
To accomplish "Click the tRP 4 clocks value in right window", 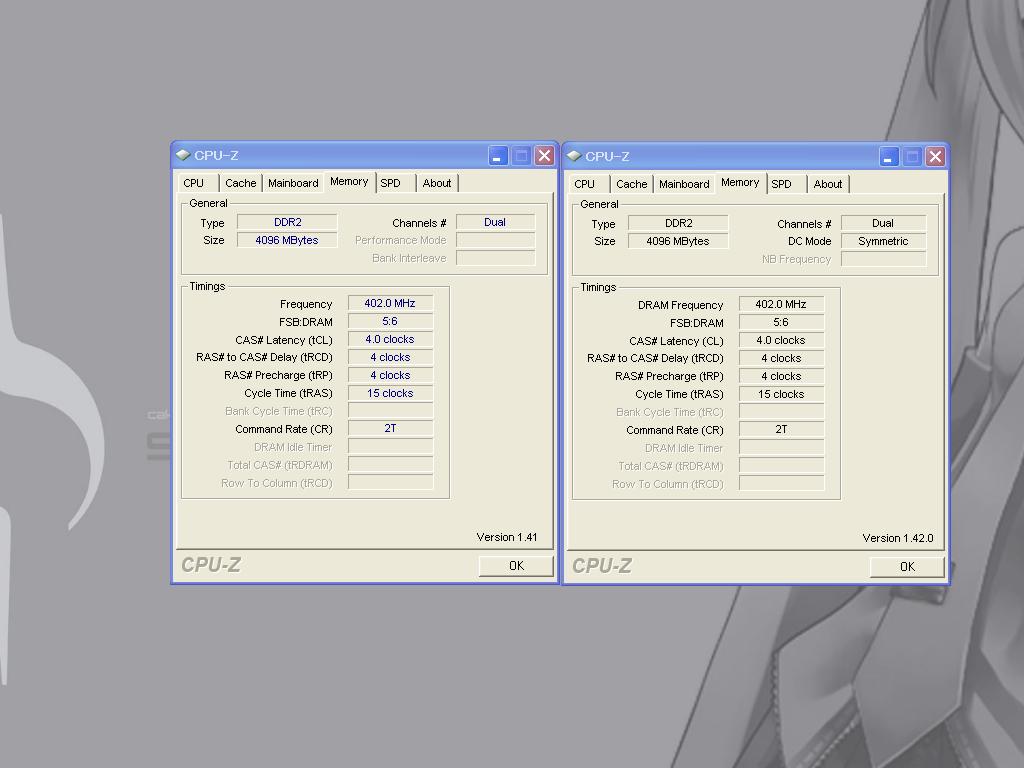I will [x=781, y=377].
